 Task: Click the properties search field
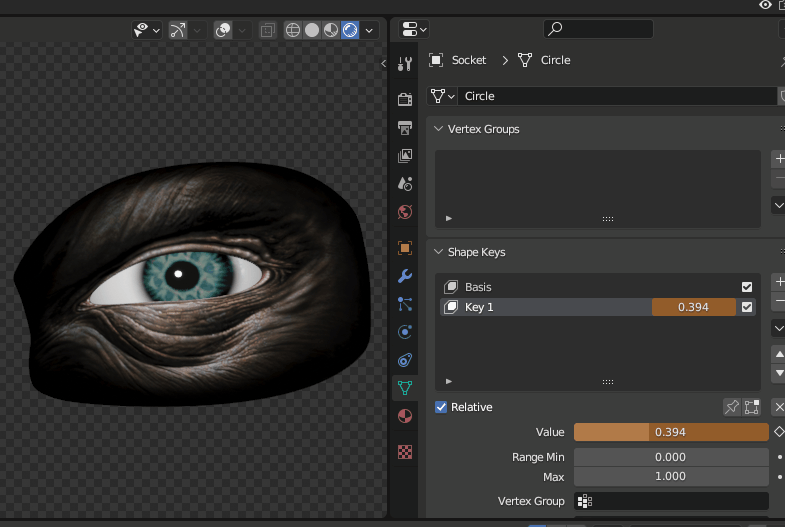click(x=598, y=29)
